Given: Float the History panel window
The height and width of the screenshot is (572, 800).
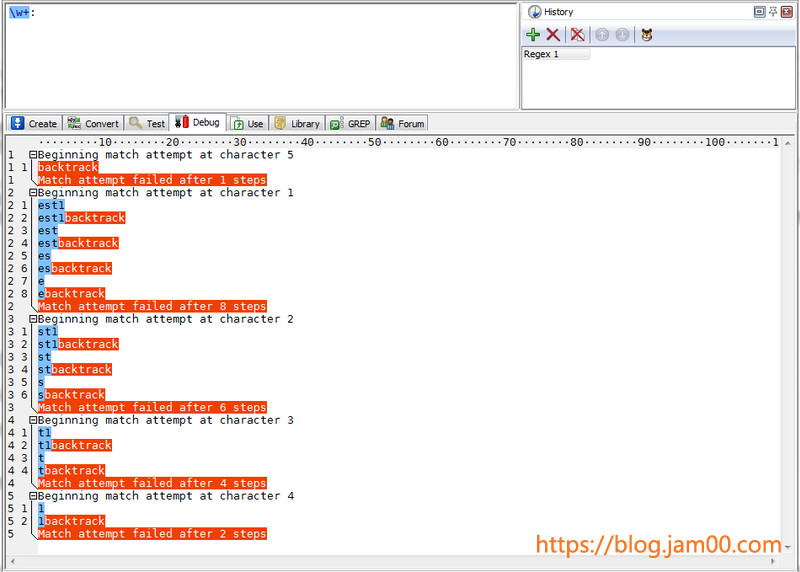Looking at the screenshot, I should coord(760,11).
